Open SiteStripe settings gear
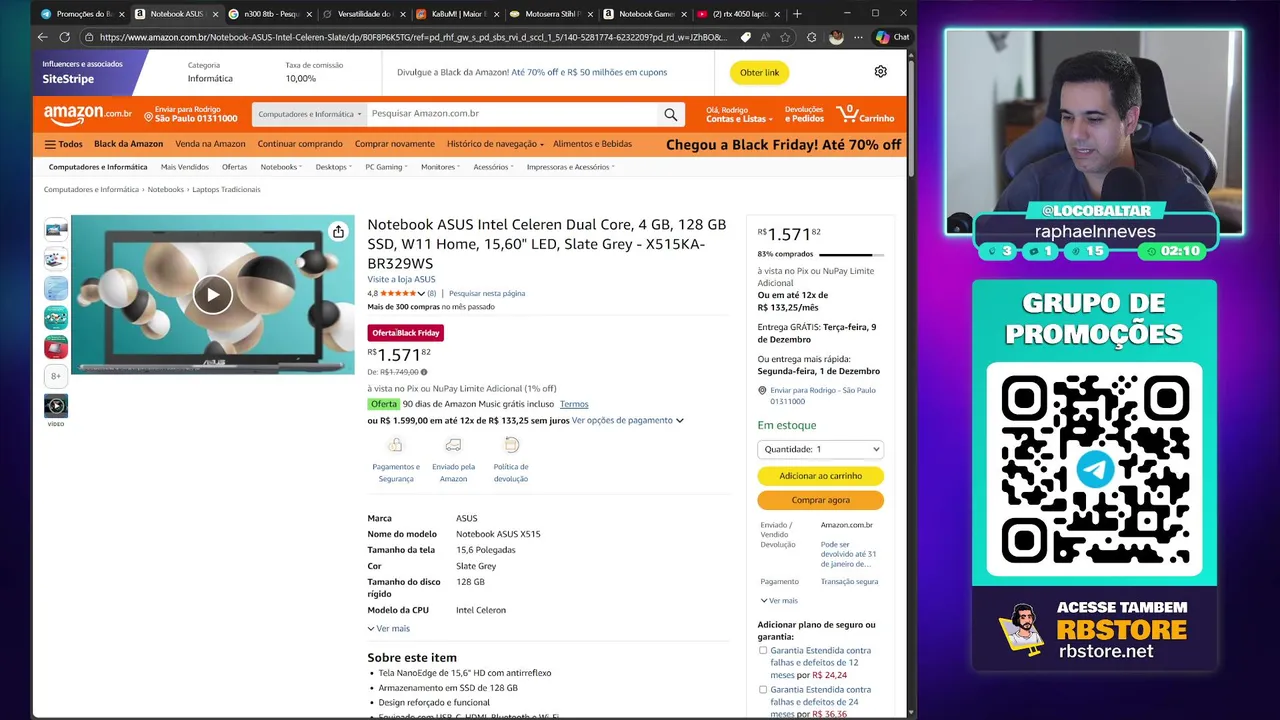This screenshot has width=1280, height=720. click(x=880, y=72)
